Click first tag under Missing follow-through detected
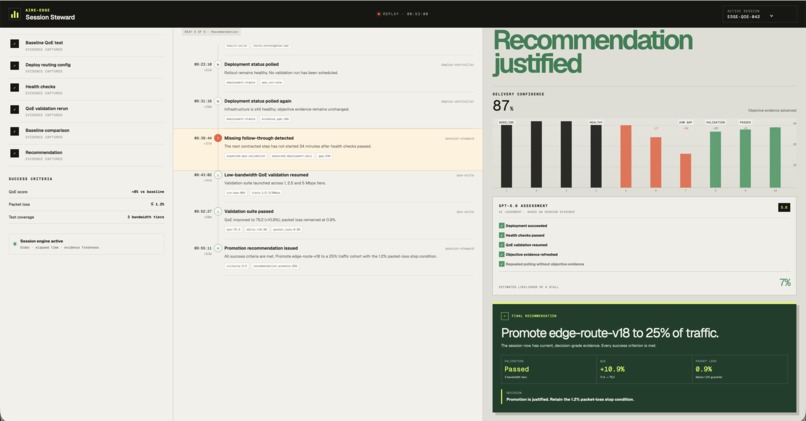 (246, 156)
